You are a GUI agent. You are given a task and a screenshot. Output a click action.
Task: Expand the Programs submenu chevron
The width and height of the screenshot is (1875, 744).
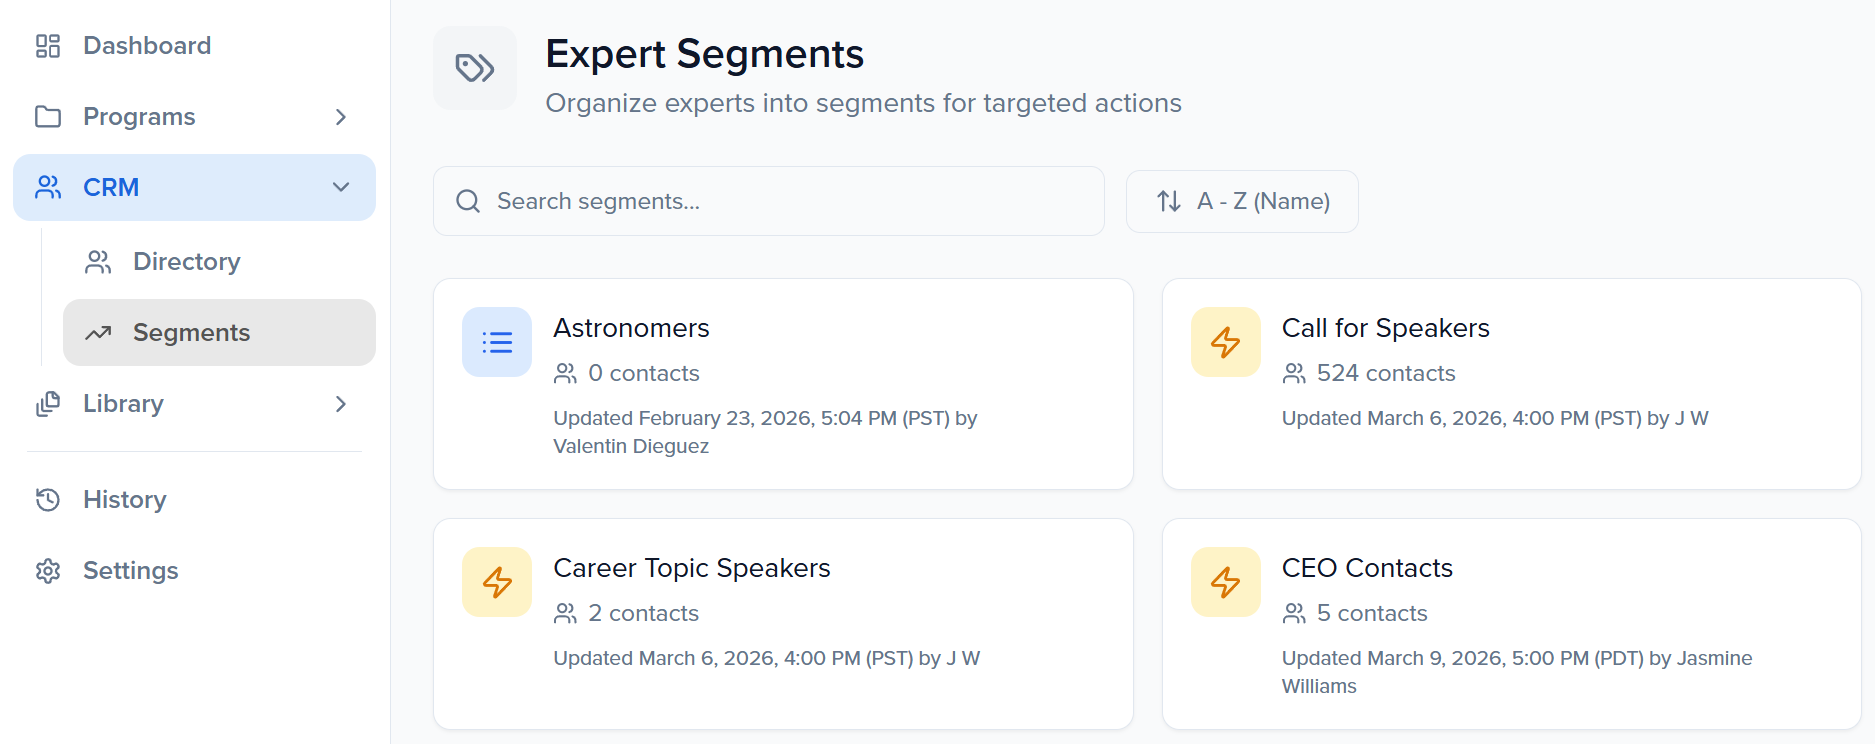[341, 117]
